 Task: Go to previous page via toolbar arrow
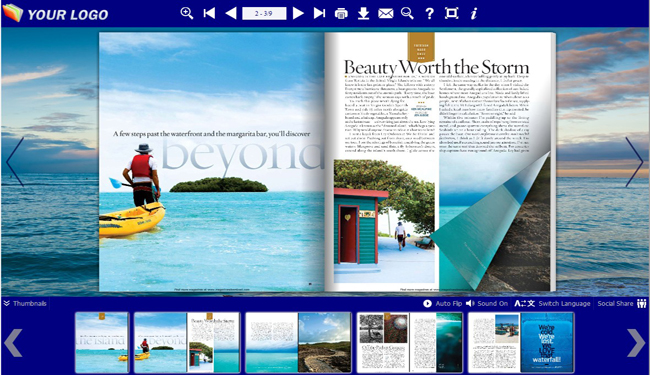(x=231, y=13)
